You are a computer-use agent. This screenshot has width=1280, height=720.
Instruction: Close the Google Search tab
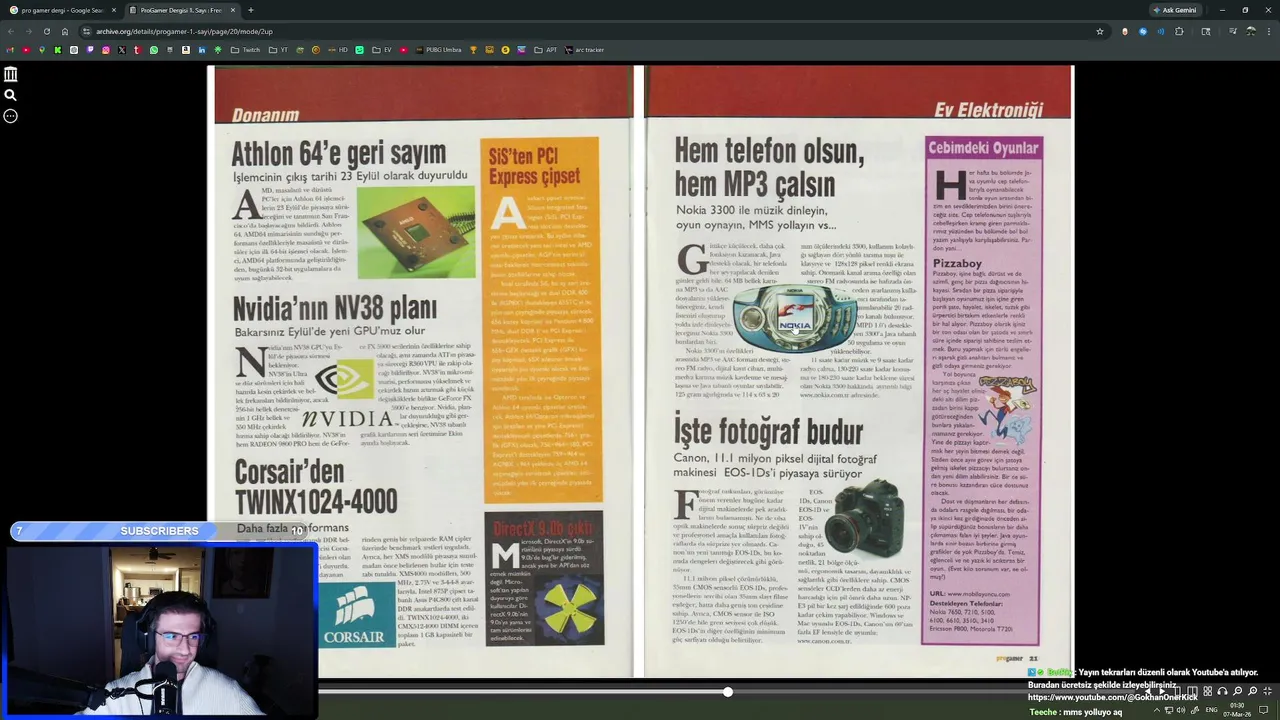pyautogui.click(x=114, y=10)
